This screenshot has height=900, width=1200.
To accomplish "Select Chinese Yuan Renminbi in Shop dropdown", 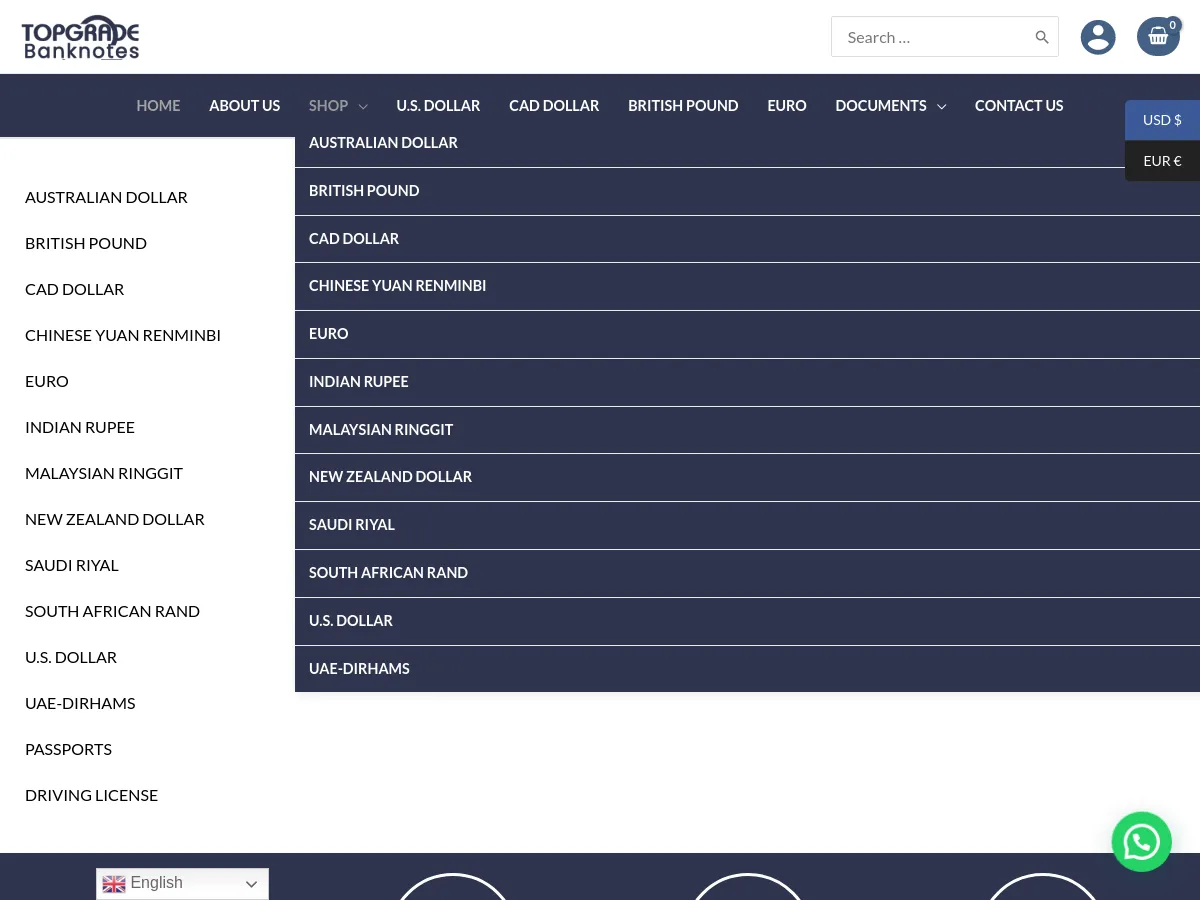I will [397, 286].
